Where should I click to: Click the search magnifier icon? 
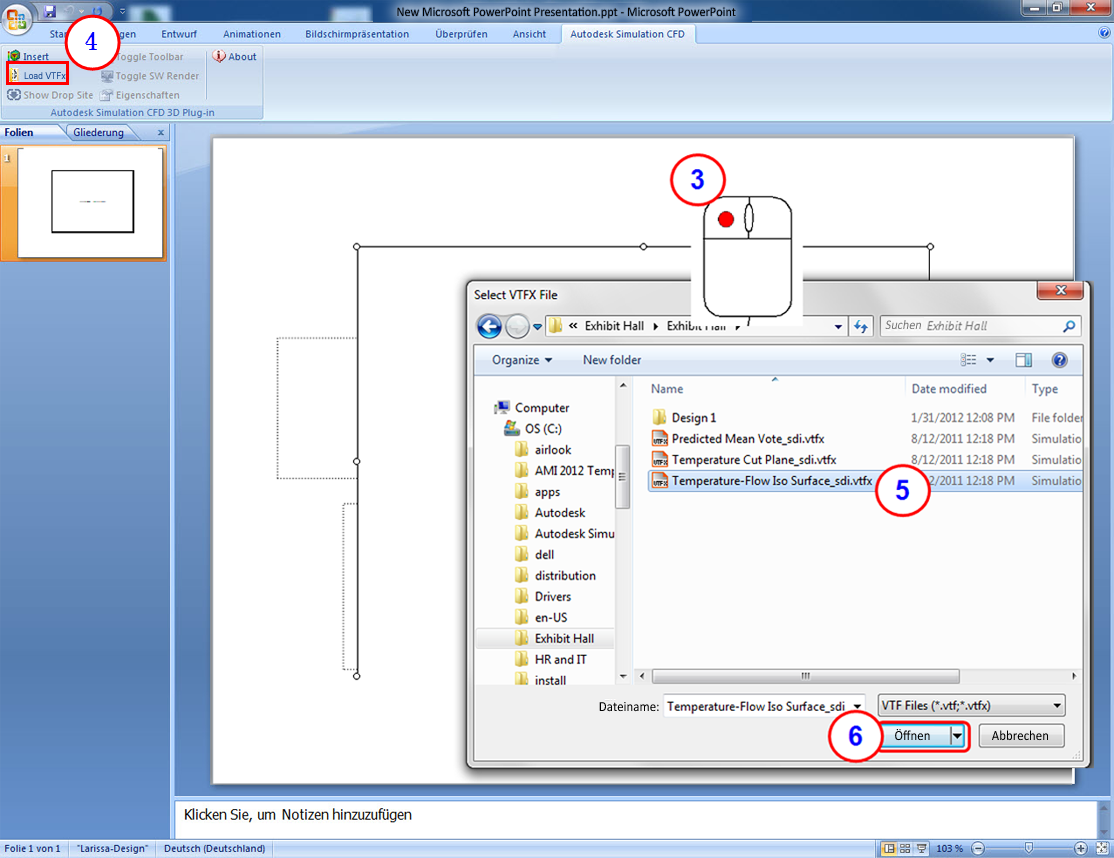pyautogui.click(x=1069, y=326)
